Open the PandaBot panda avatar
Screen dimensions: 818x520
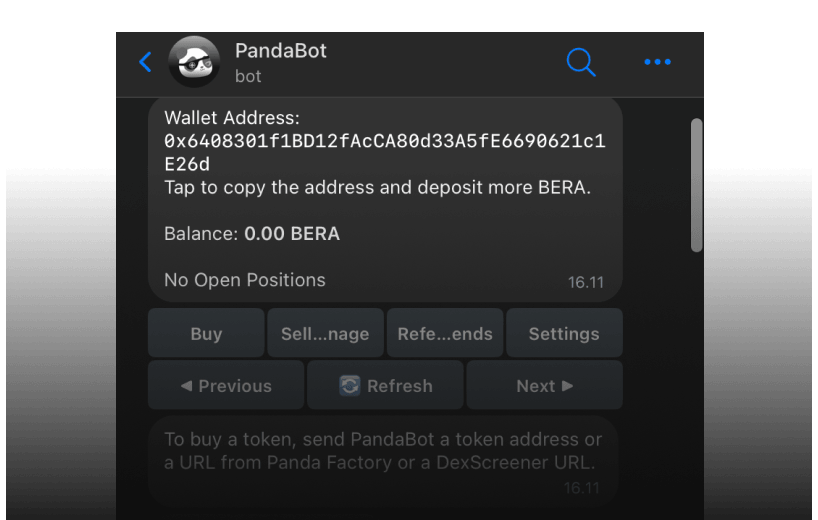click(194, 62)
